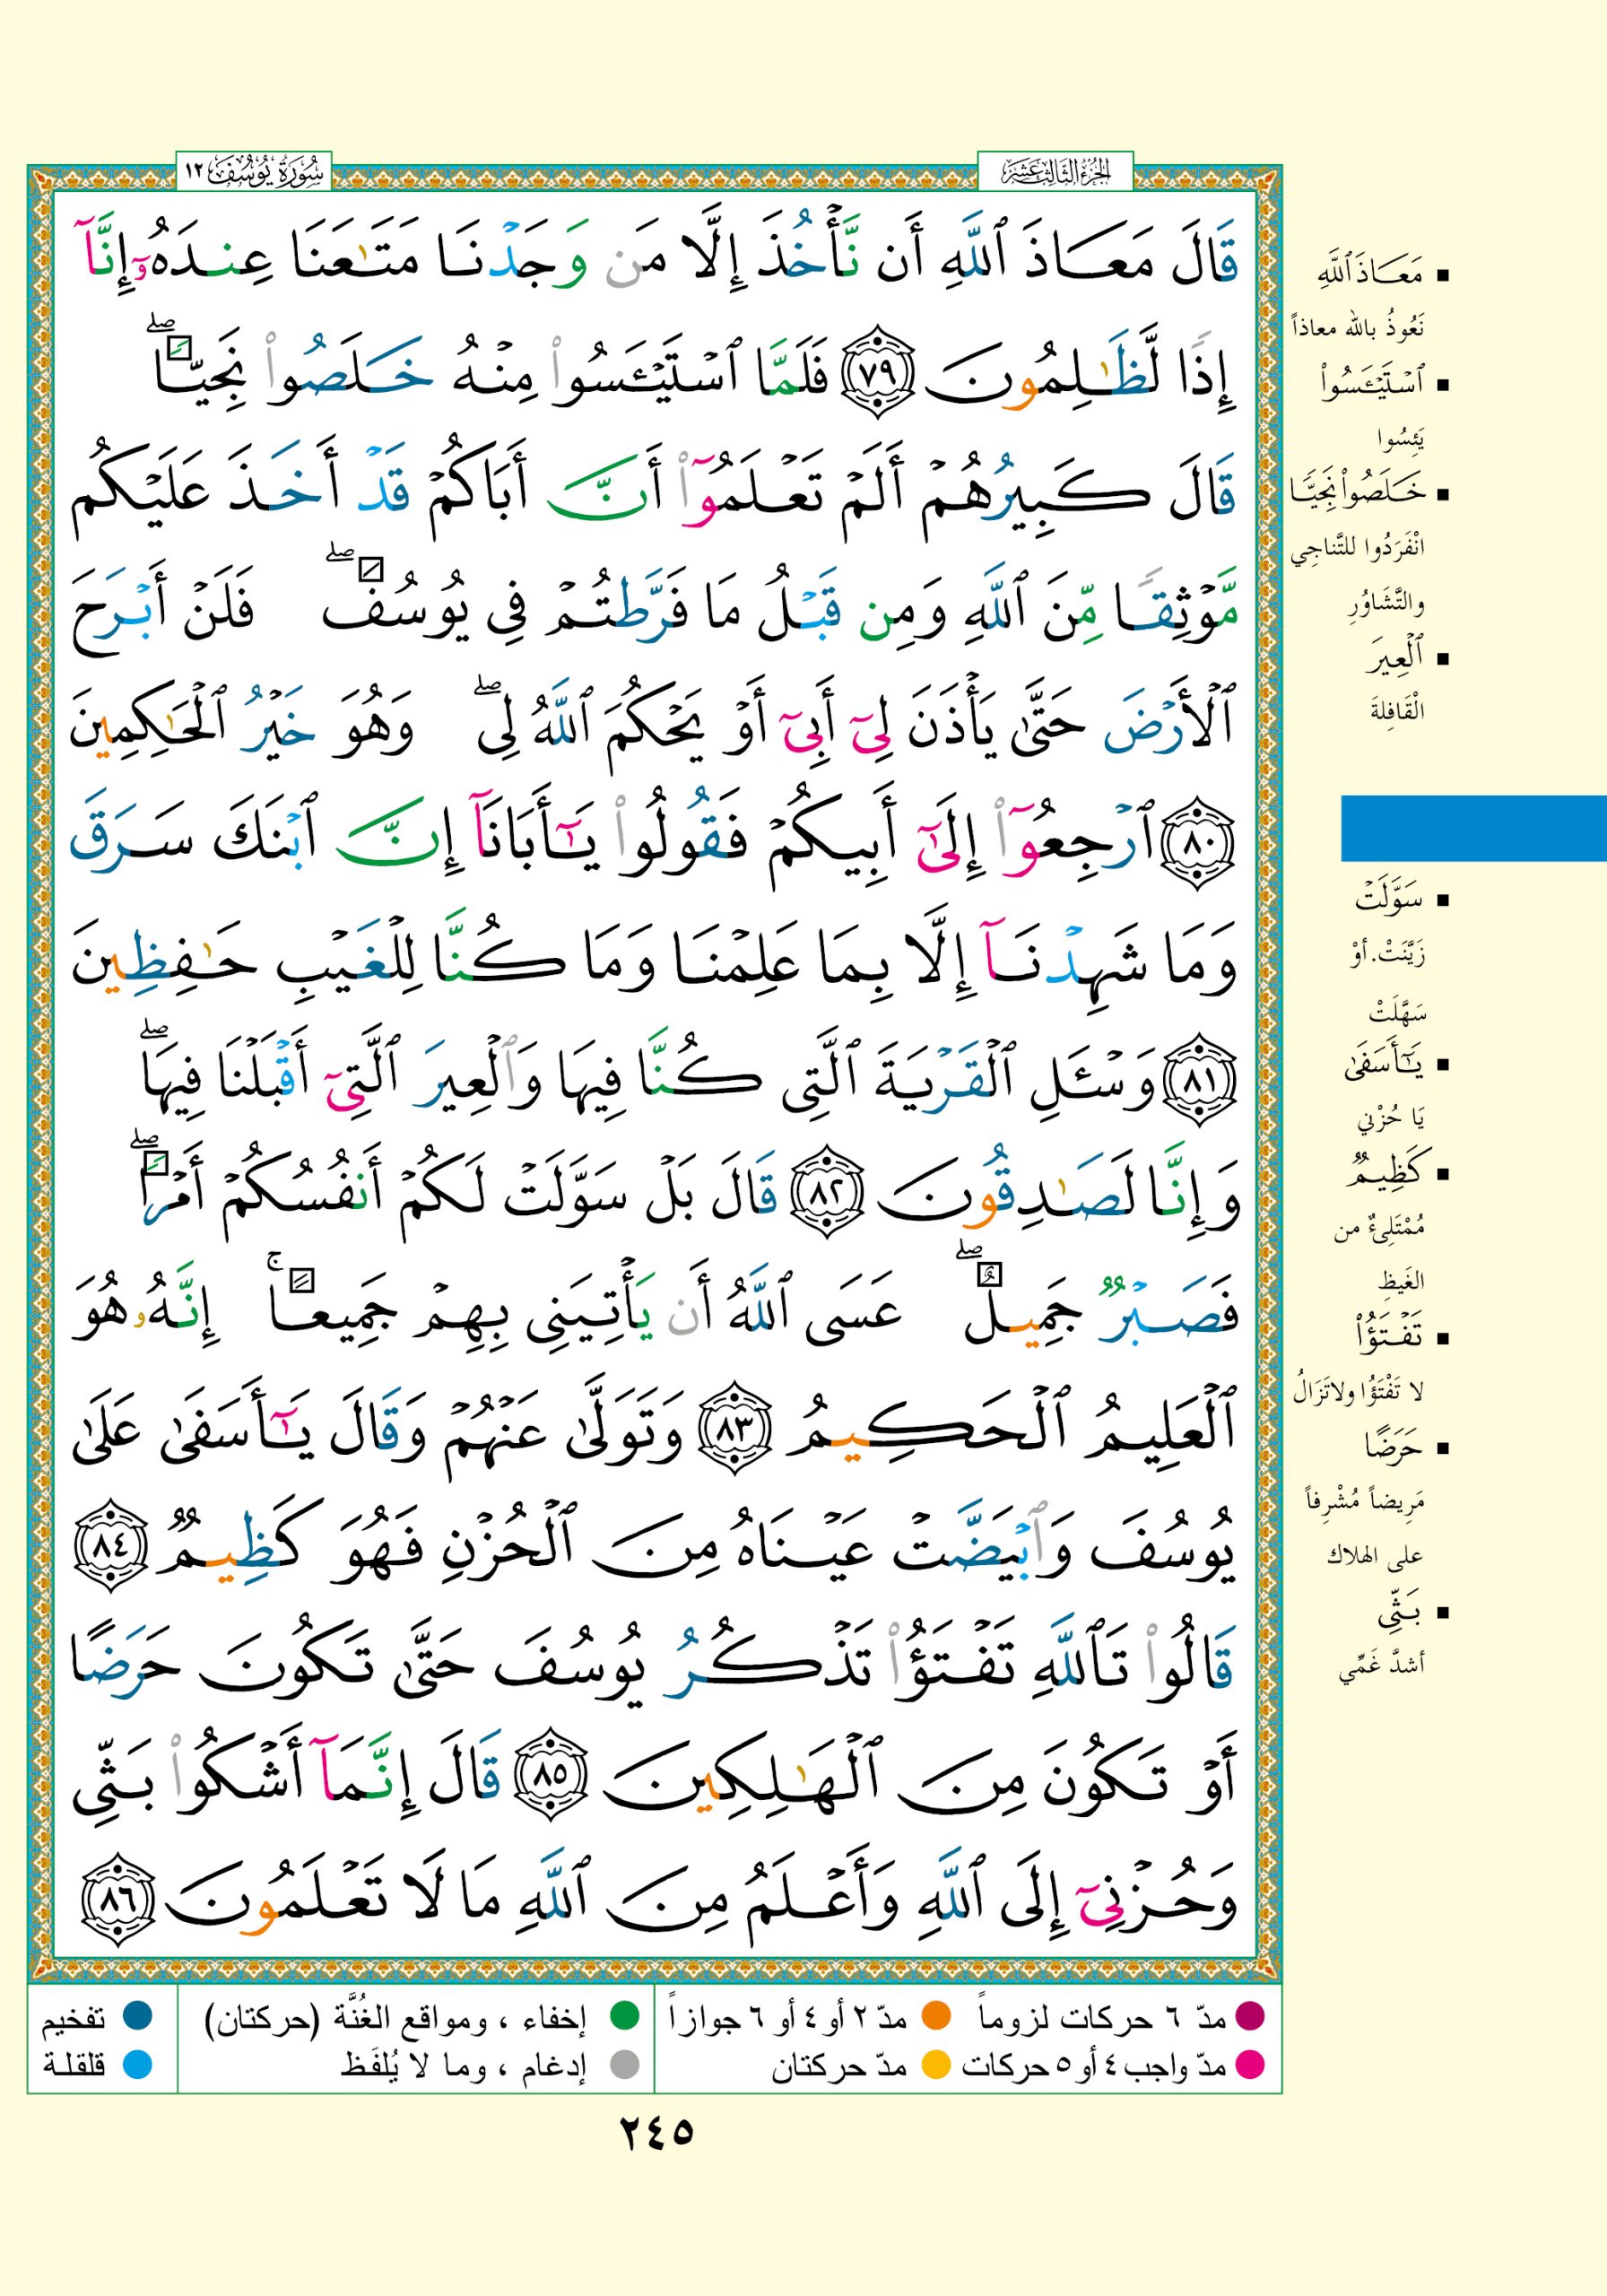Click the yellow مدّ حركتان legend dot
This screenshot has height=2296, width=1607.
pos(935,2064)
